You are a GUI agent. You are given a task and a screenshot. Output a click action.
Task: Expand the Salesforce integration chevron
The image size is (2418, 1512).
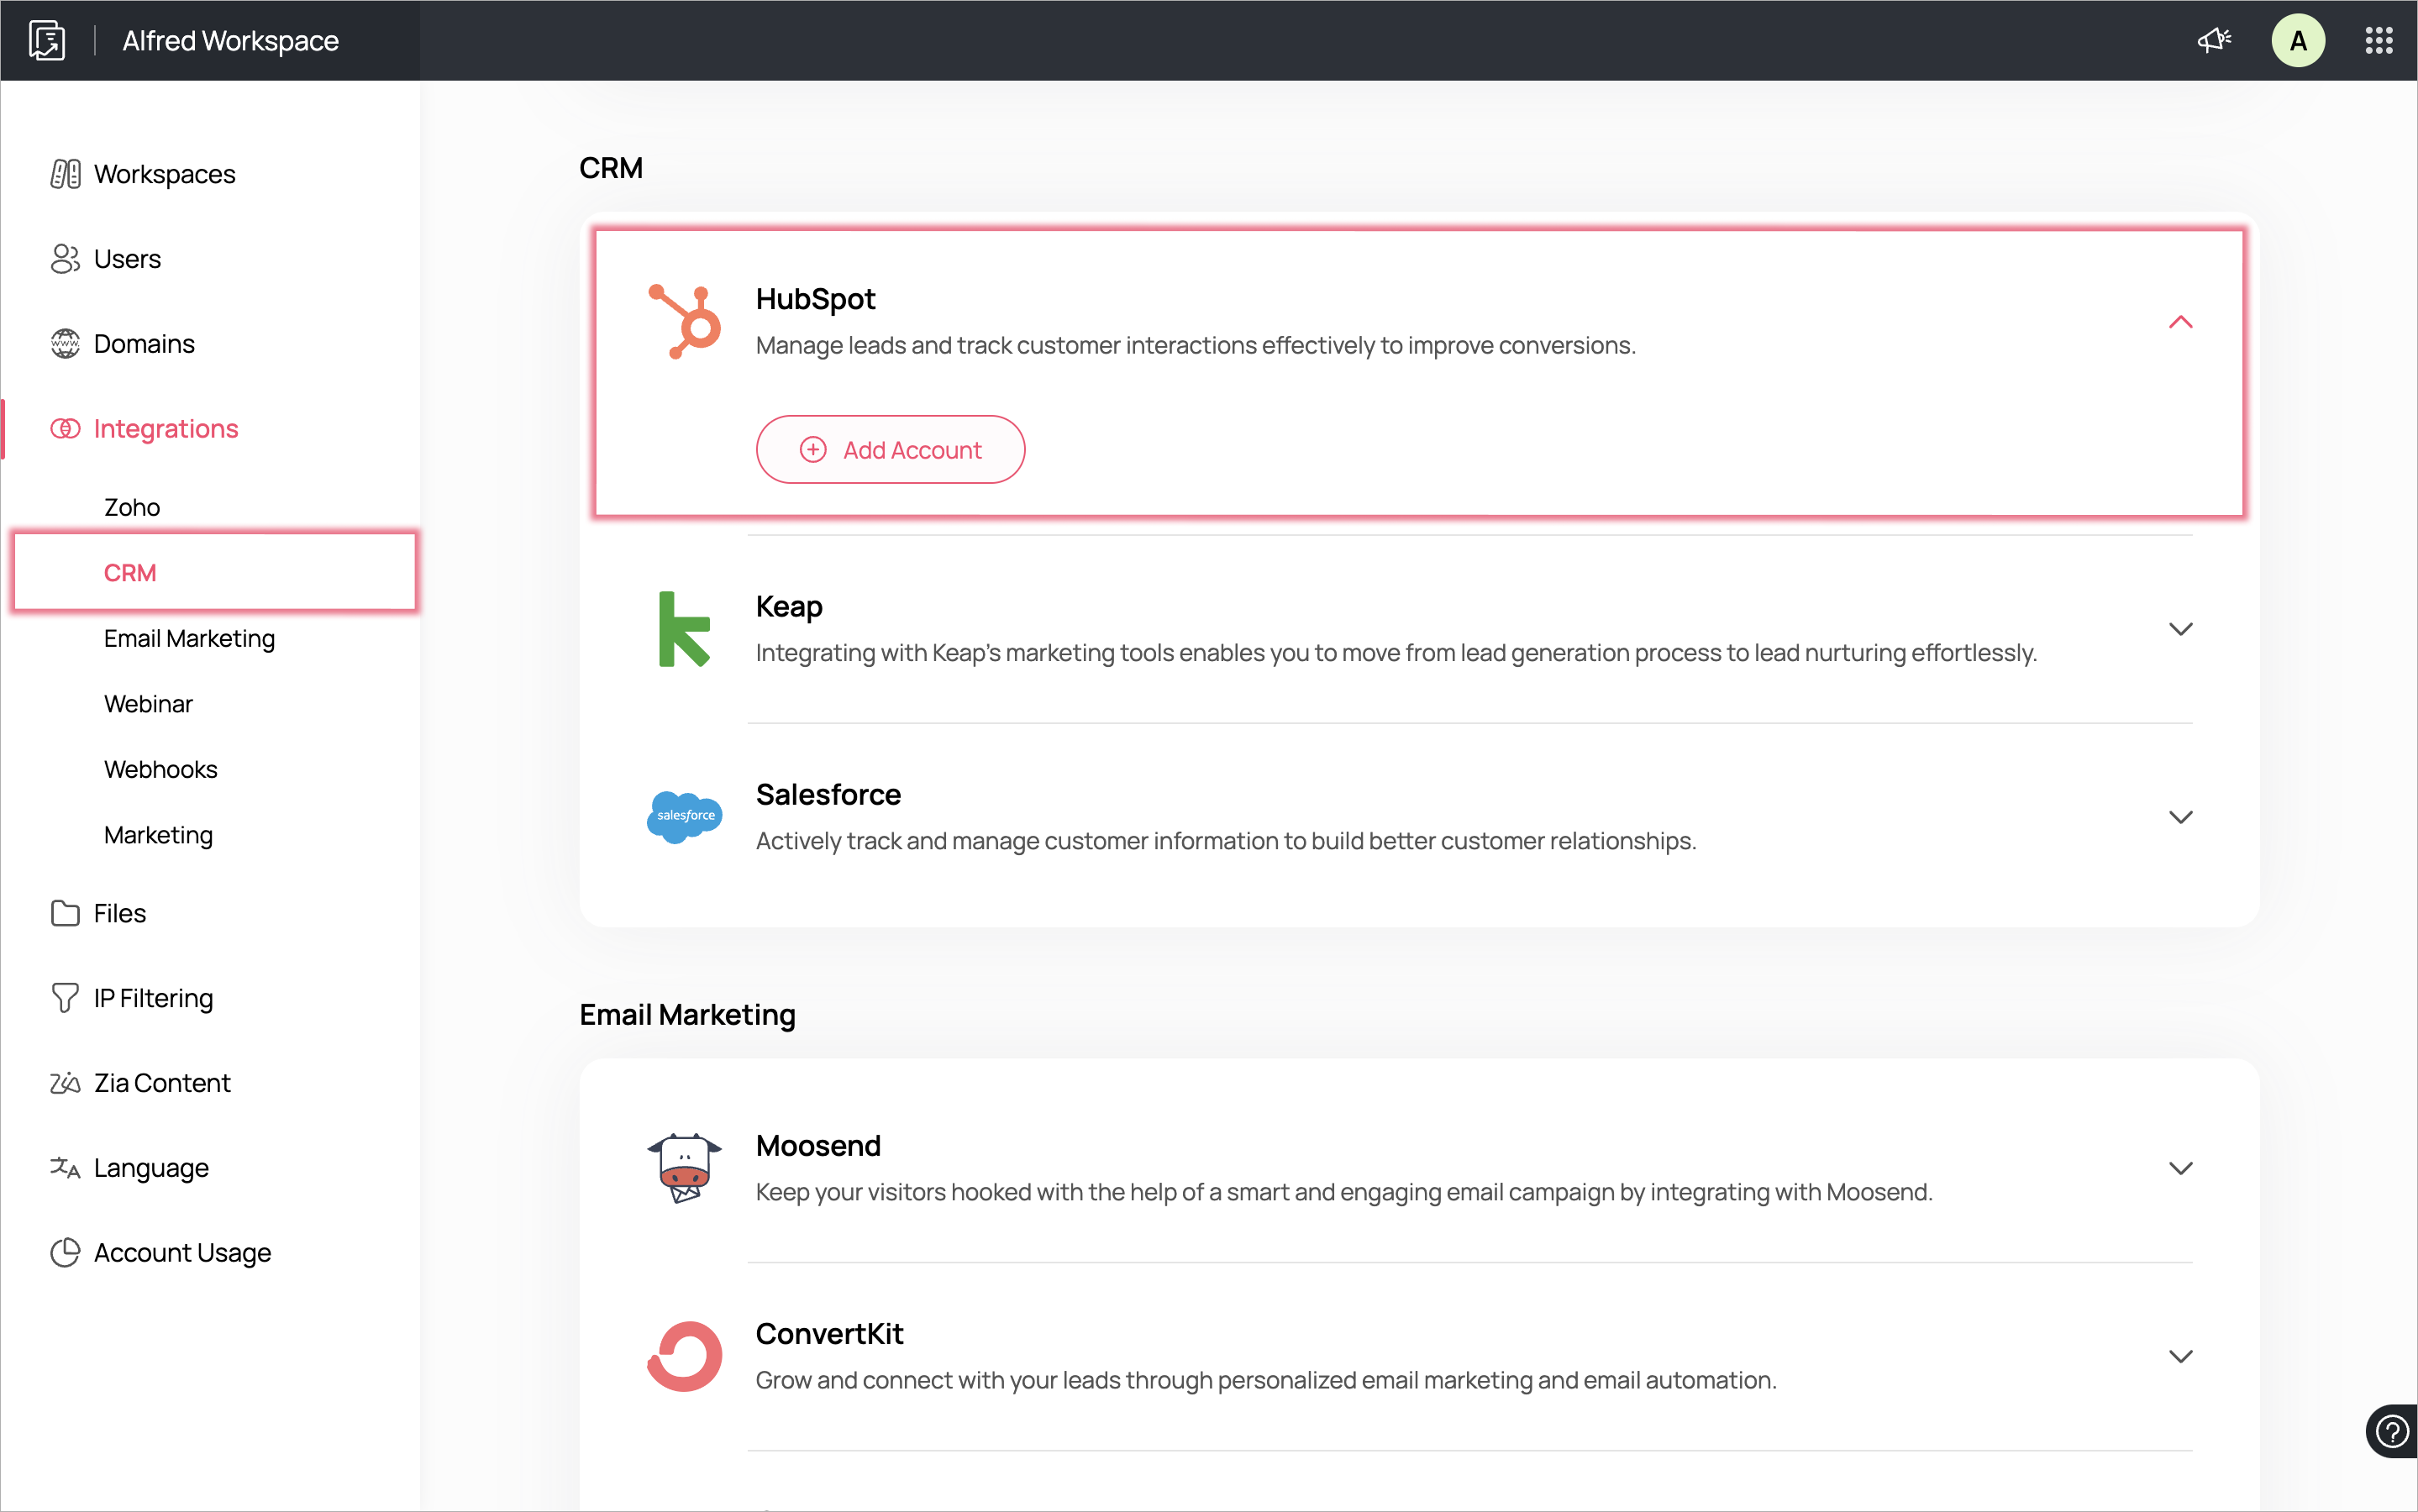pyautogui.click(x=2180, y=817)
